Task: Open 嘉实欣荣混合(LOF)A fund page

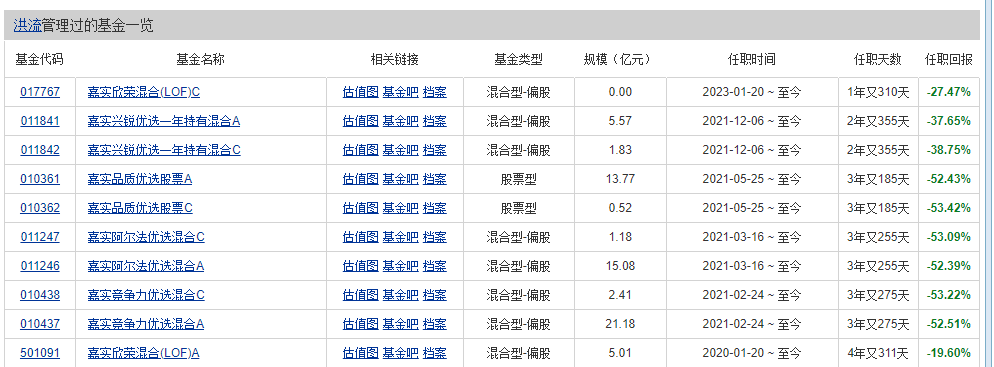Action: click(143, 353)
